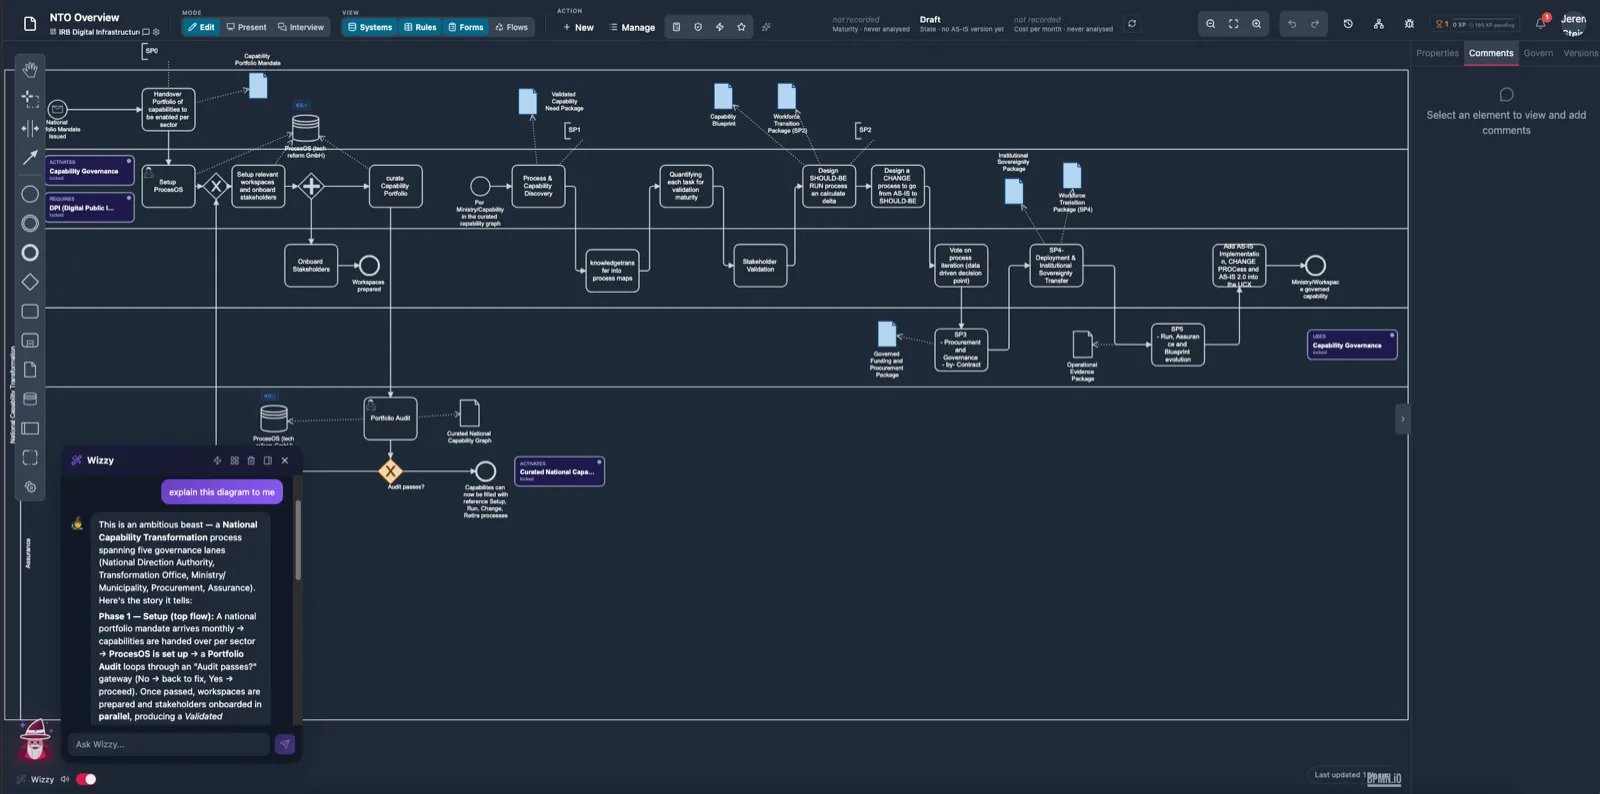Open the notifications bell
This screenshot has width=1600, height=794.
(1541, 23)
